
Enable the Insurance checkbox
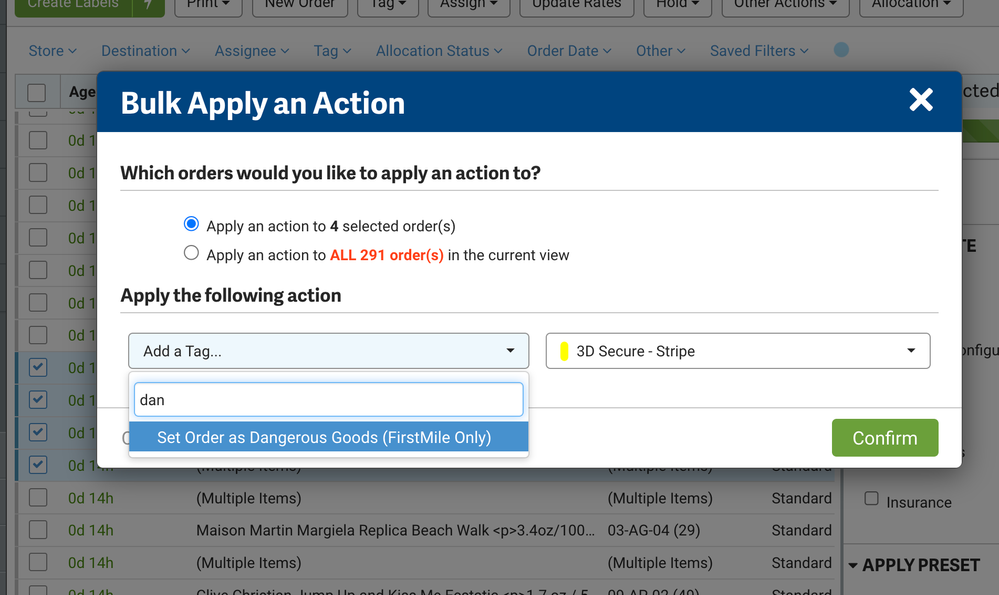tap(871, 498)
